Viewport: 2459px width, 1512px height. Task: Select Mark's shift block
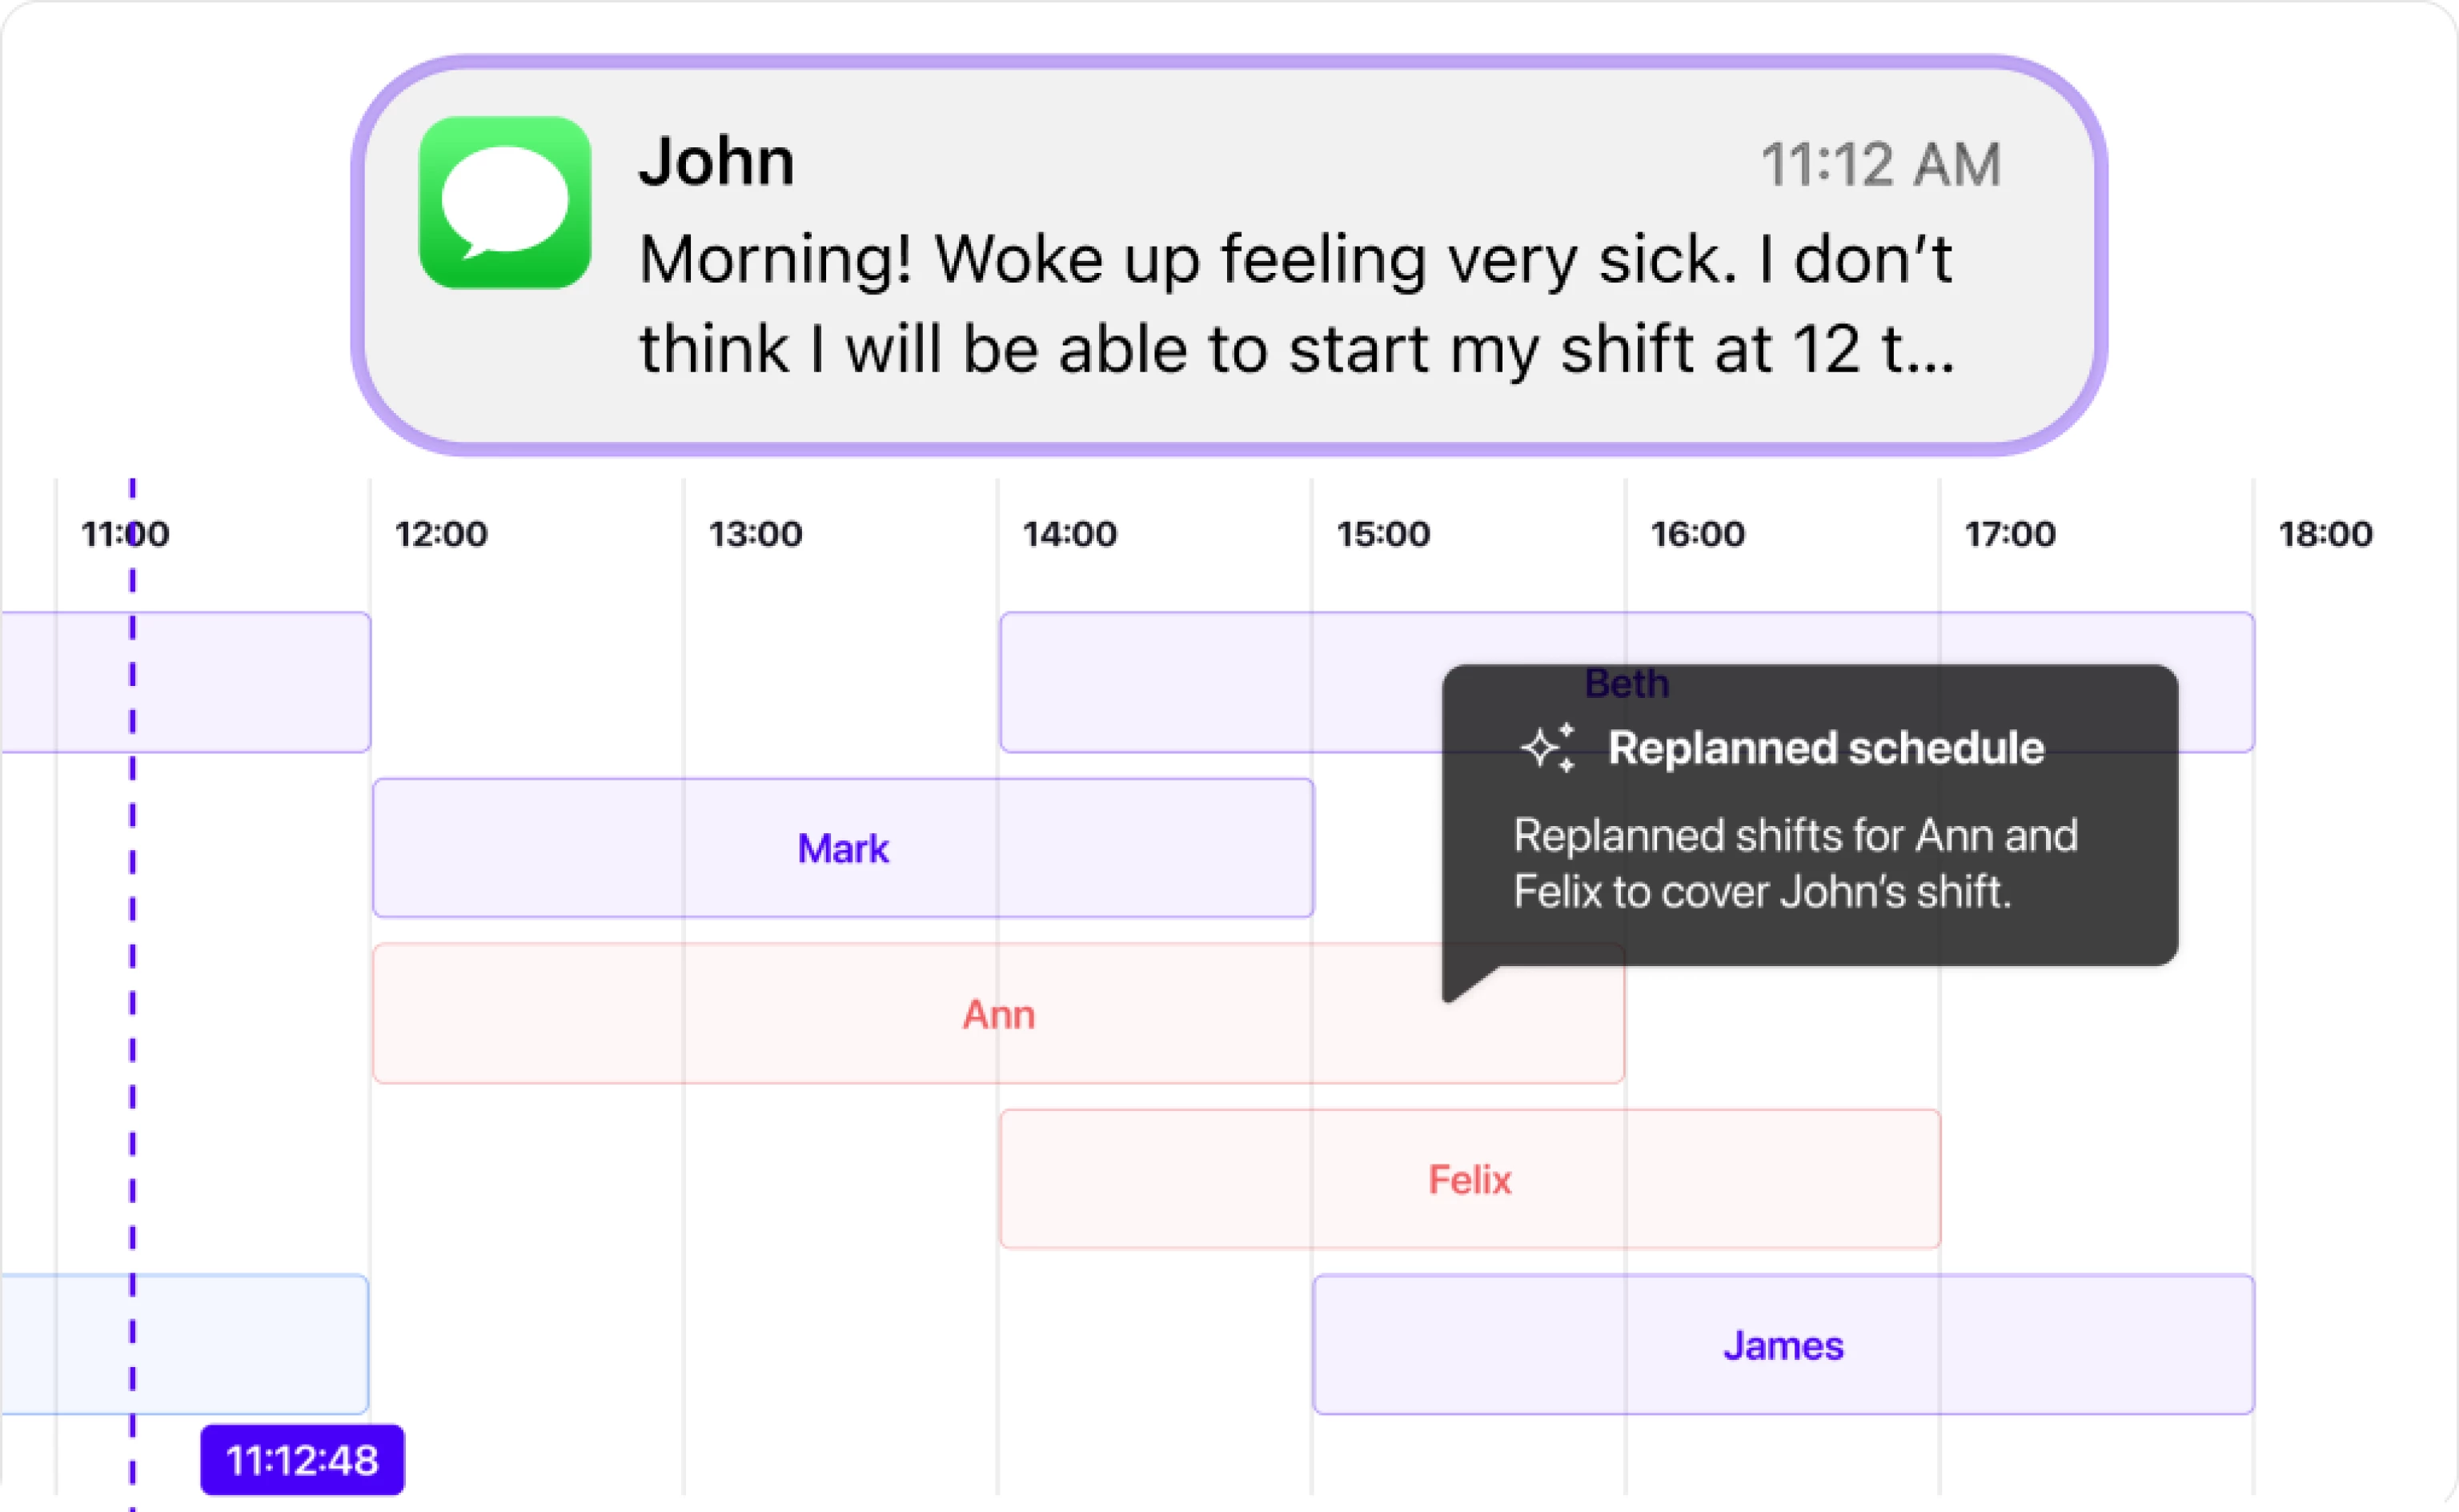point(842,848)
